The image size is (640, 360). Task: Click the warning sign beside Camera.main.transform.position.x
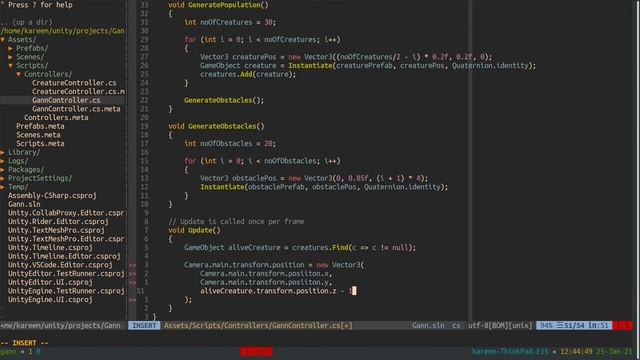(133, 273)
